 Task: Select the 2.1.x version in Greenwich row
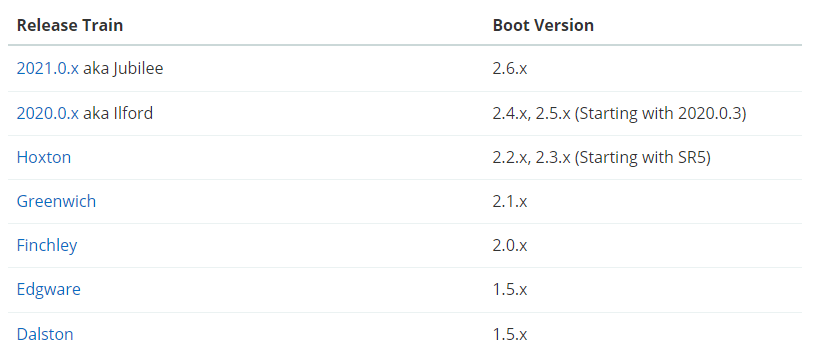(510, 201)
